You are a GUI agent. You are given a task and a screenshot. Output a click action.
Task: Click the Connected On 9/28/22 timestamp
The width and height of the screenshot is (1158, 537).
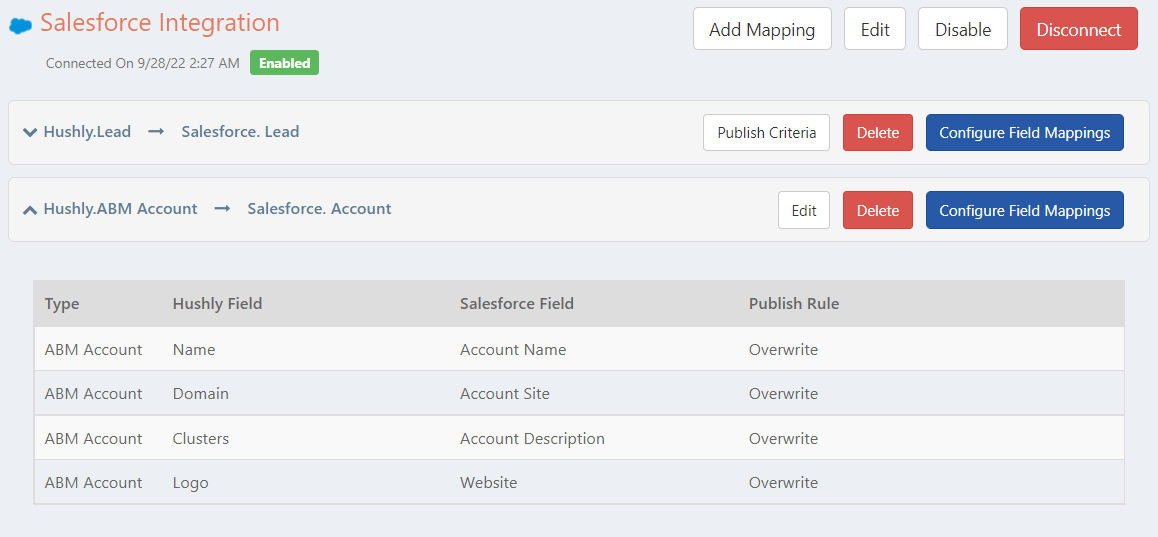click(143, 64)
